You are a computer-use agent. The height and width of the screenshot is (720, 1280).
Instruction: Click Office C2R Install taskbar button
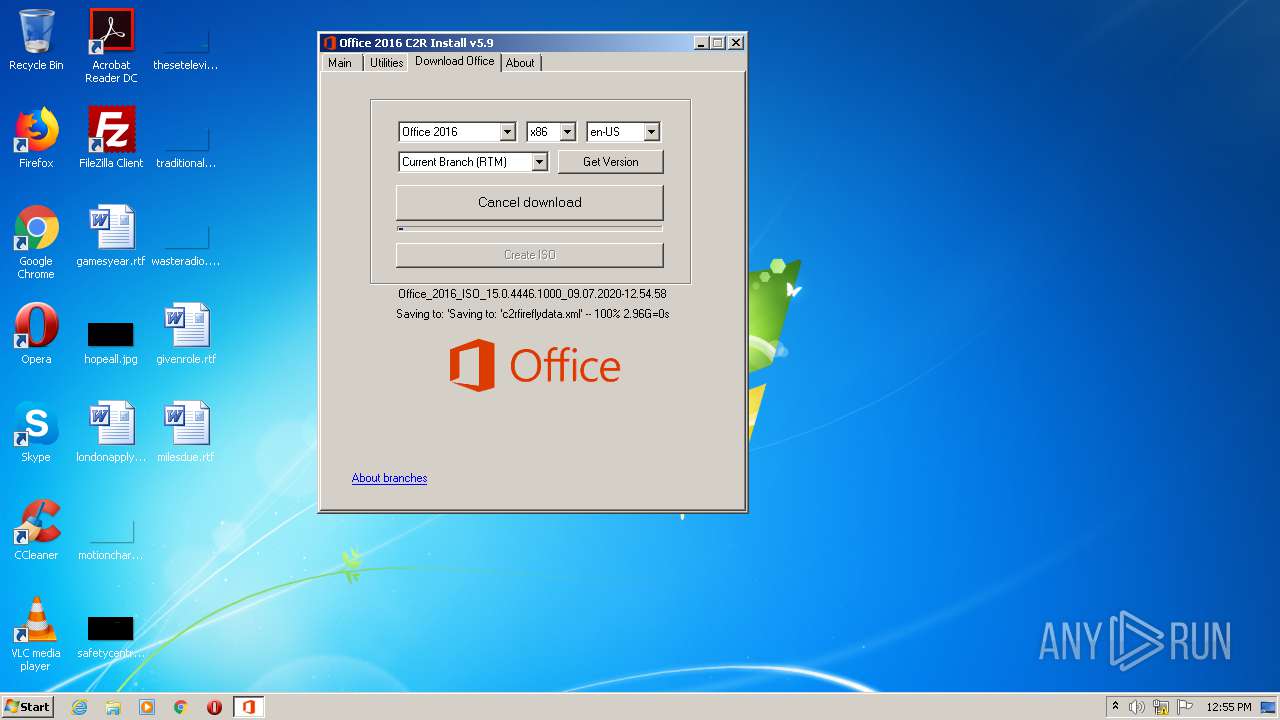pos(248,707)
